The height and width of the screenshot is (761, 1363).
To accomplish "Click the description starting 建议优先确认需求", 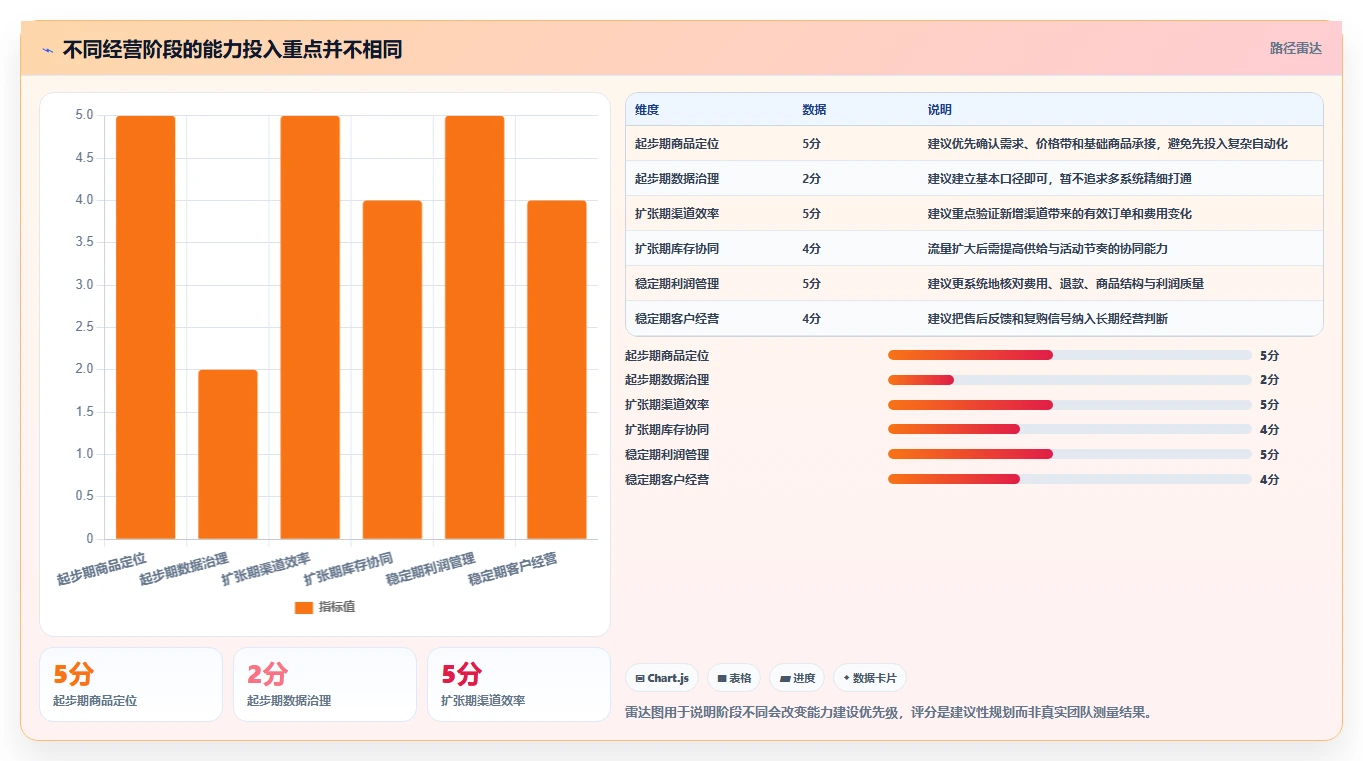I will tap(1108, 144).
